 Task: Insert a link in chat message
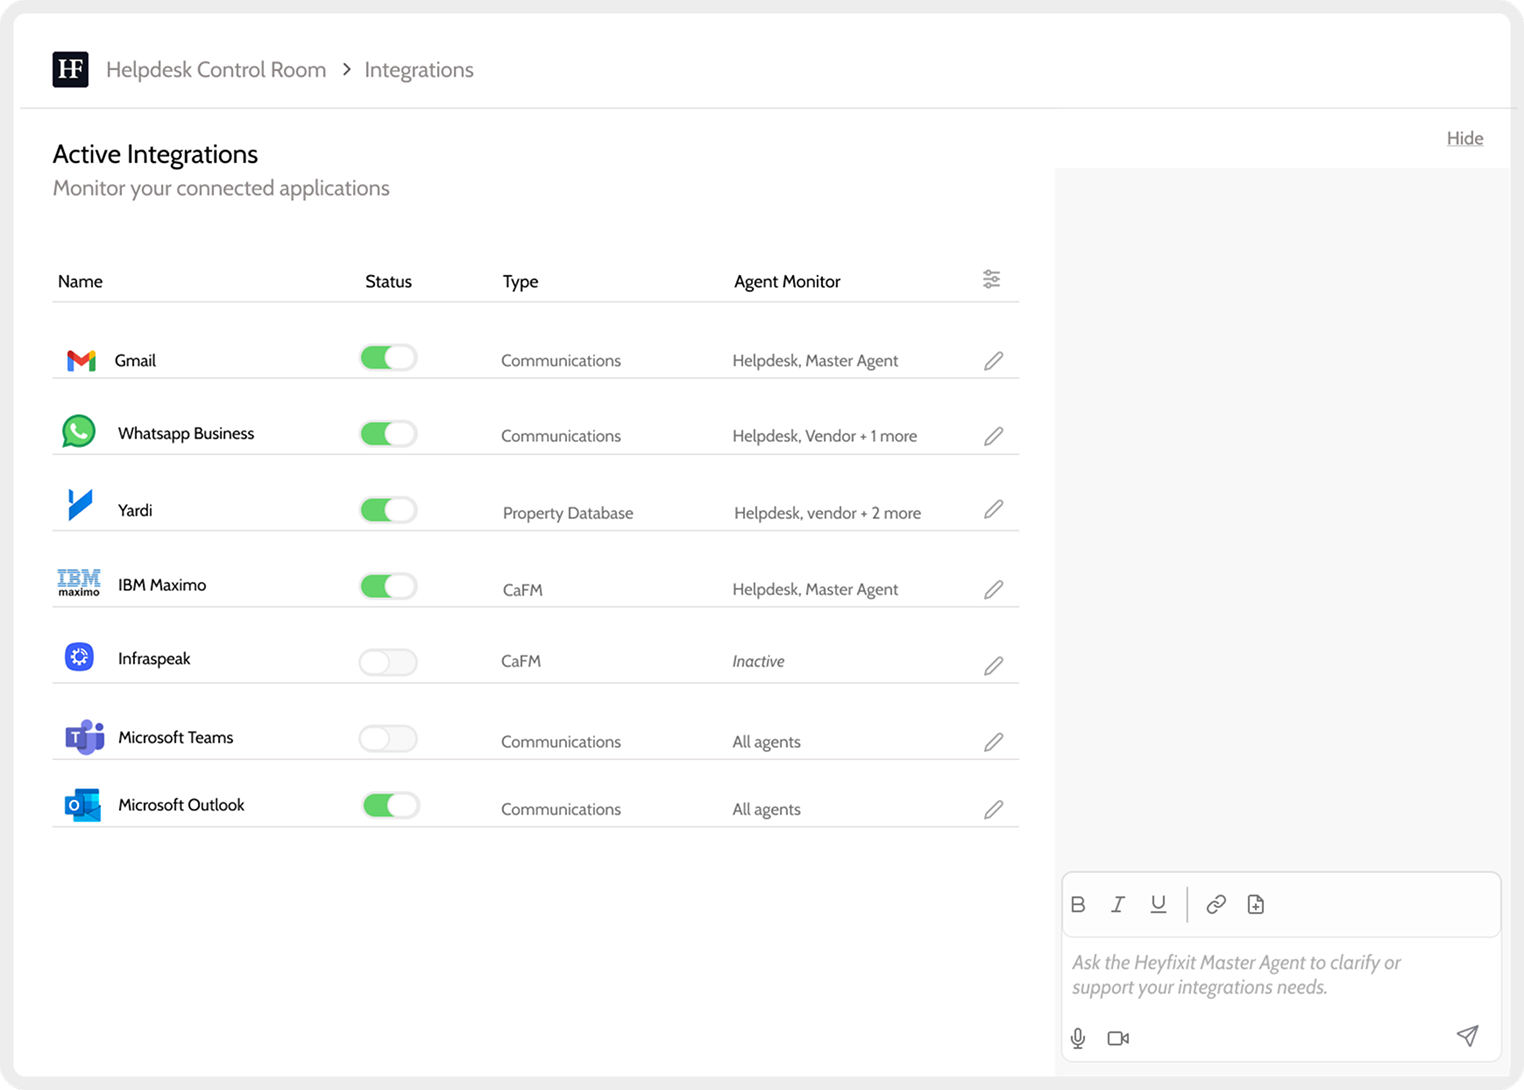(x=1216, y=904)
